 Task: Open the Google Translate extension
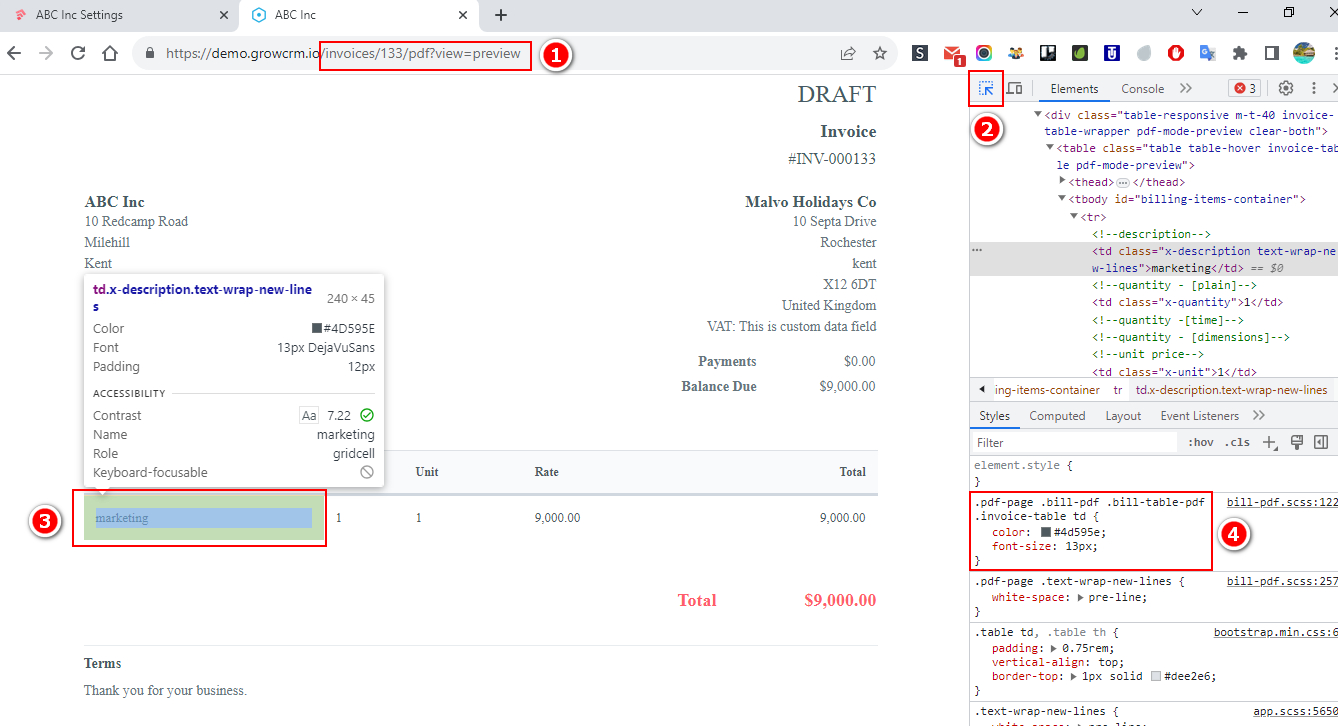1208,53
